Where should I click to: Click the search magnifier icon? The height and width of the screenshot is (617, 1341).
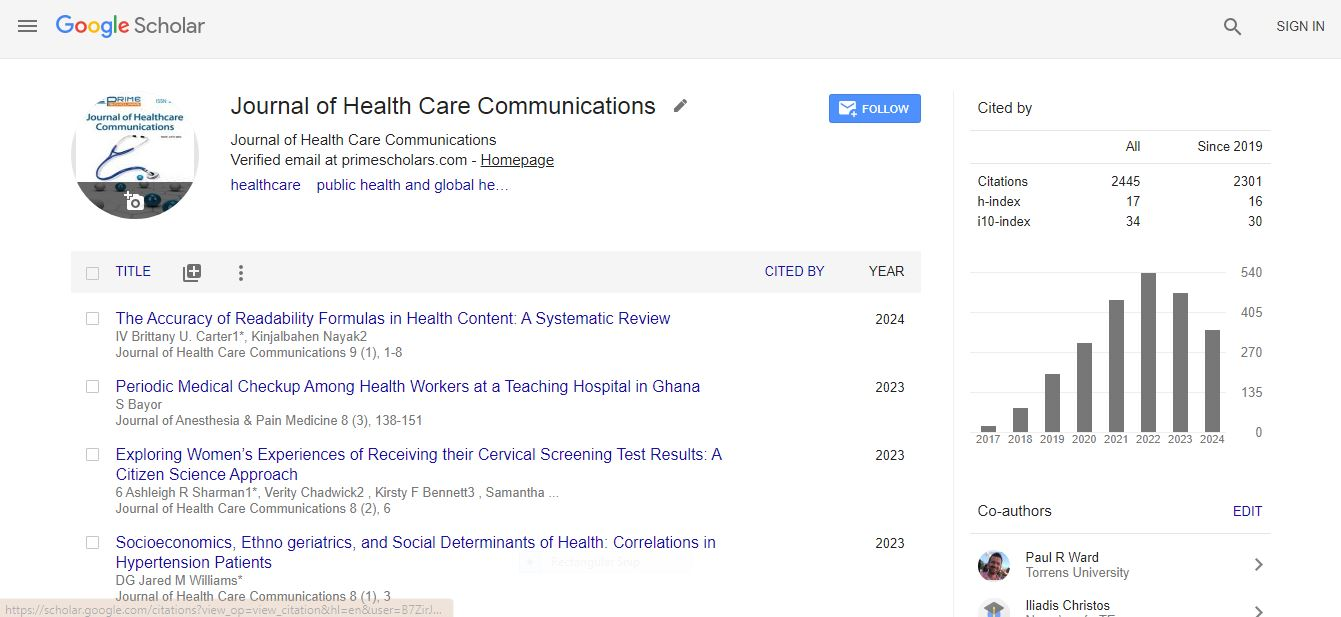click(x=1232, y=27)
